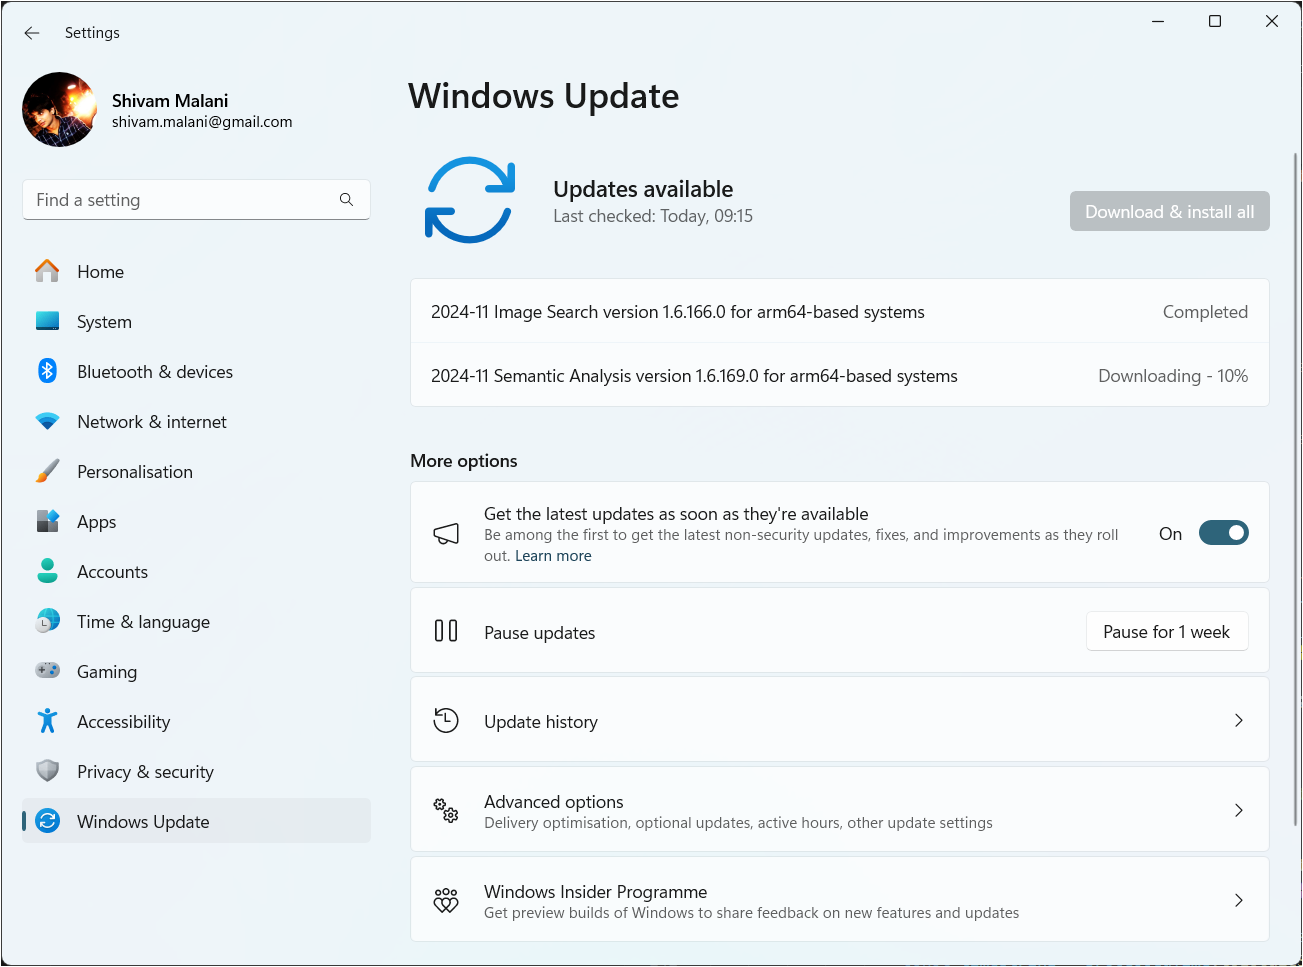Click the vertical scrollbar on the right edge
1303x967 pixels.
[1295, 490]
